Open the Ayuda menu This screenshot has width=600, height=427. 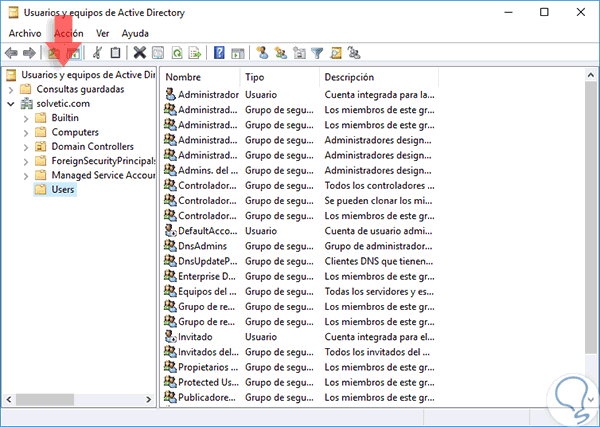135,33
